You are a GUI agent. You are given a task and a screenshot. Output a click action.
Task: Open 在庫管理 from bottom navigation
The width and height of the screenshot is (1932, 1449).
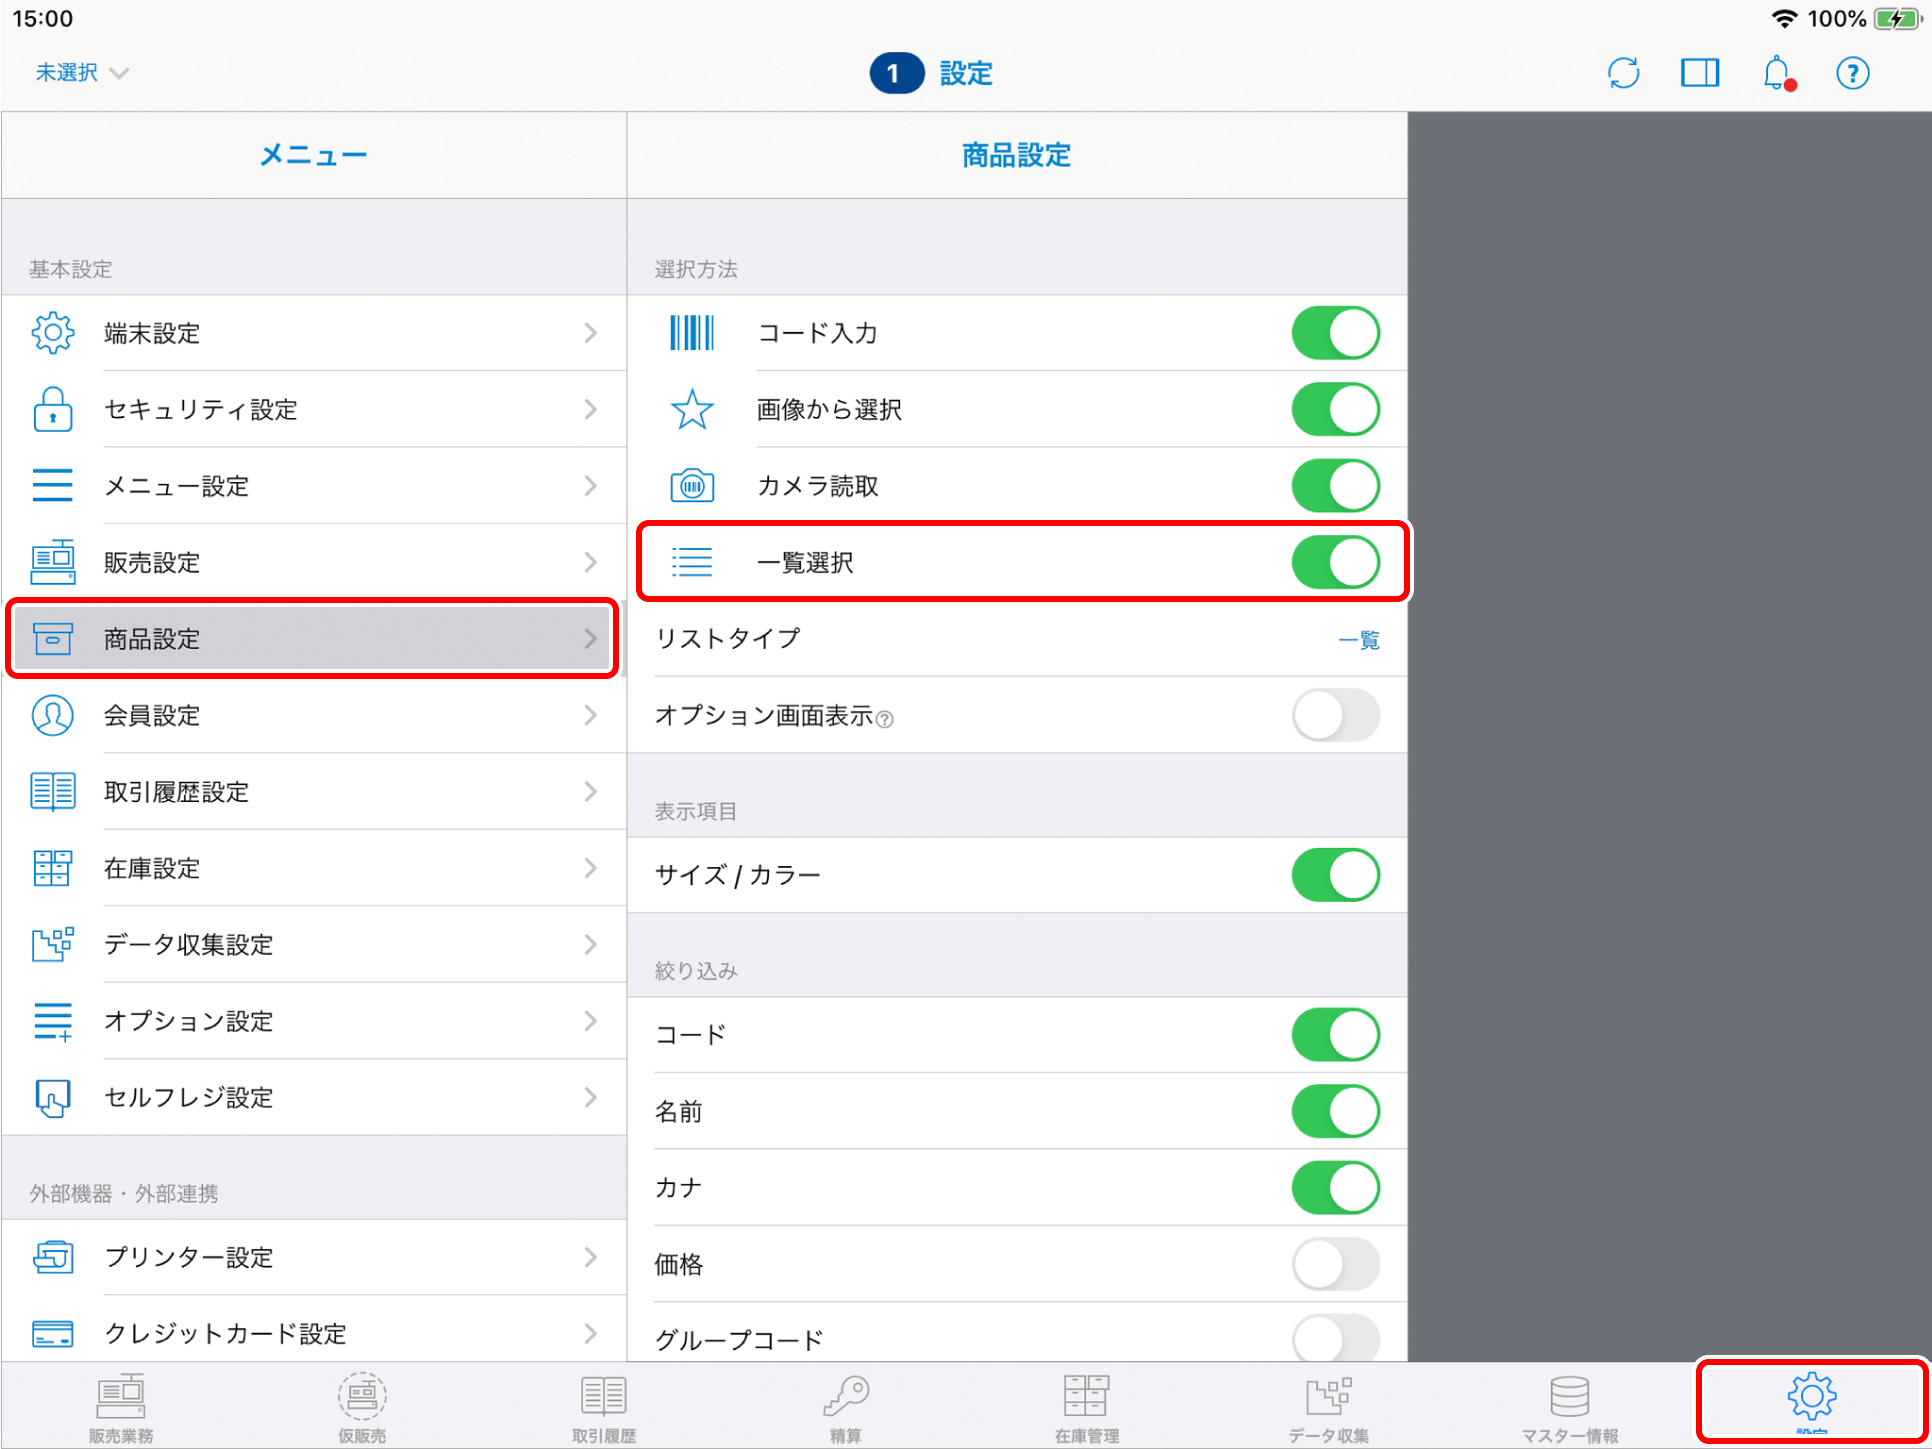click(1086, 1405)
